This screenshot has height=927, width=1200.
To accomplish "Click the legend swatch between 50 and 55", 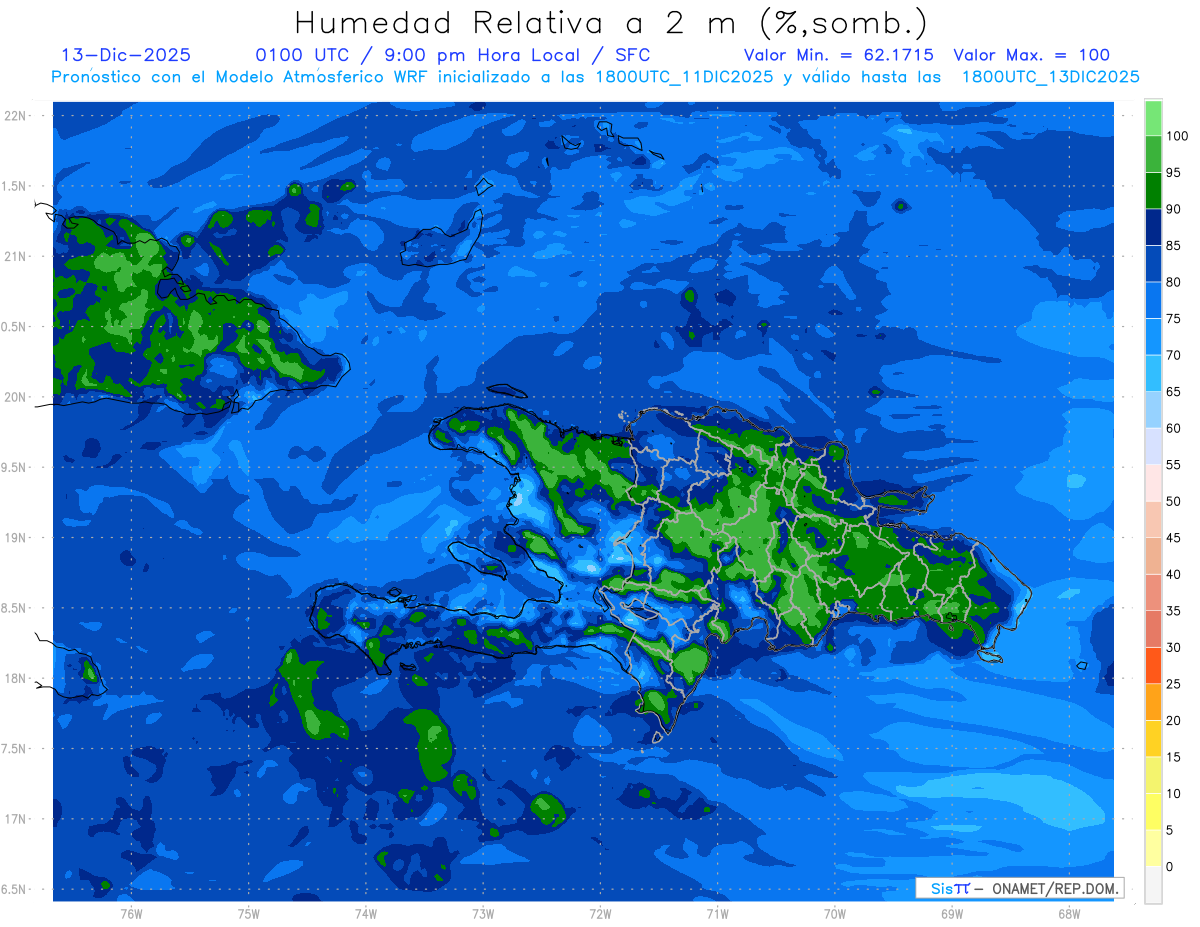I will (x=1153, y=483).
